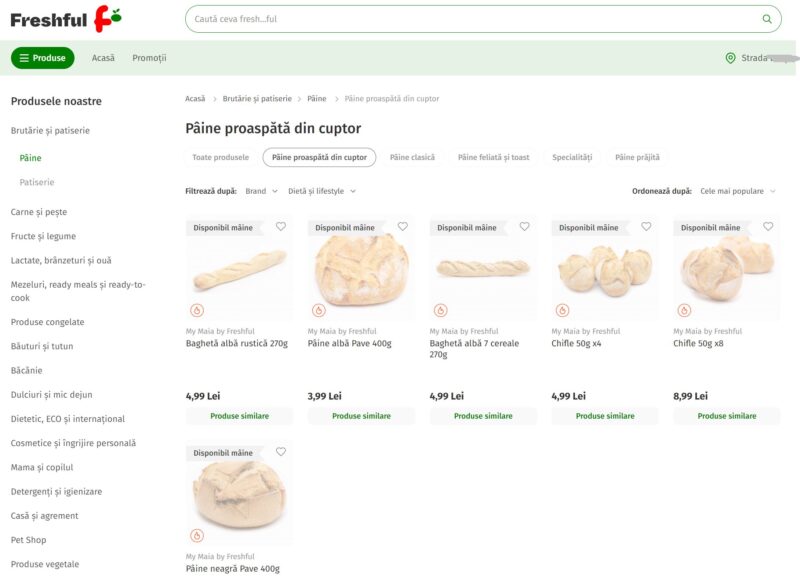Image resolution: width=800 pixels, height=576 pixels.
Task: Click the delivery location pin icon
Action: coord(730,58)
